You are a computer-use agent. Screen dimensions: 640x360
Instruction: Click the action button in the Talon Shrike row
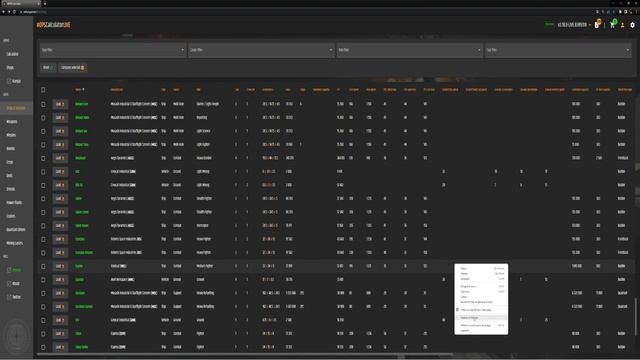(x=60, y=347)
